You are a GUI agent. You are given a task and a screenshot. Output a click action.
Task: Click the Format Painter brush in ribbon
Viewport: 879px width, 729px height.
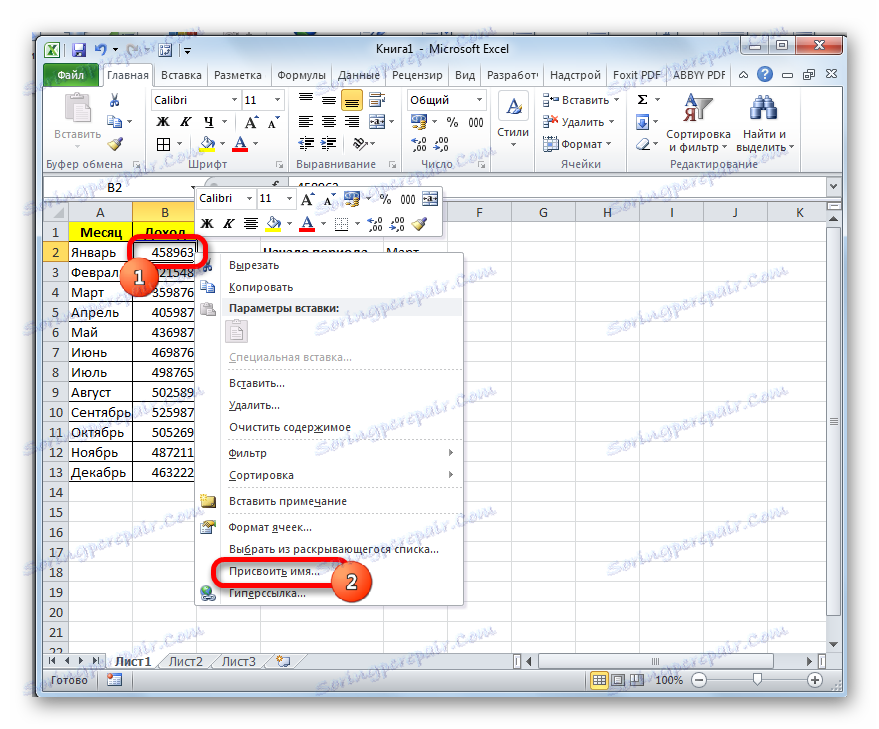115,144
